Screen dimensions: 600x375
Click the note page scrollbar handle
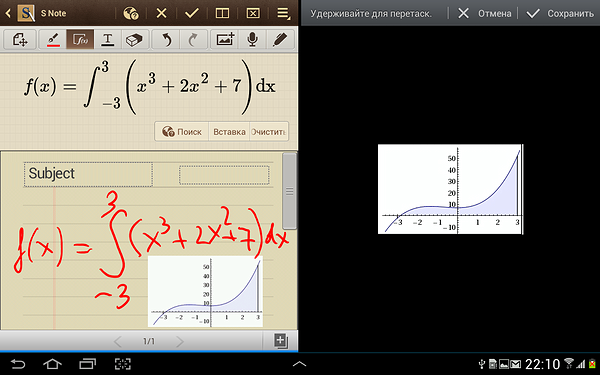(289, 191)
